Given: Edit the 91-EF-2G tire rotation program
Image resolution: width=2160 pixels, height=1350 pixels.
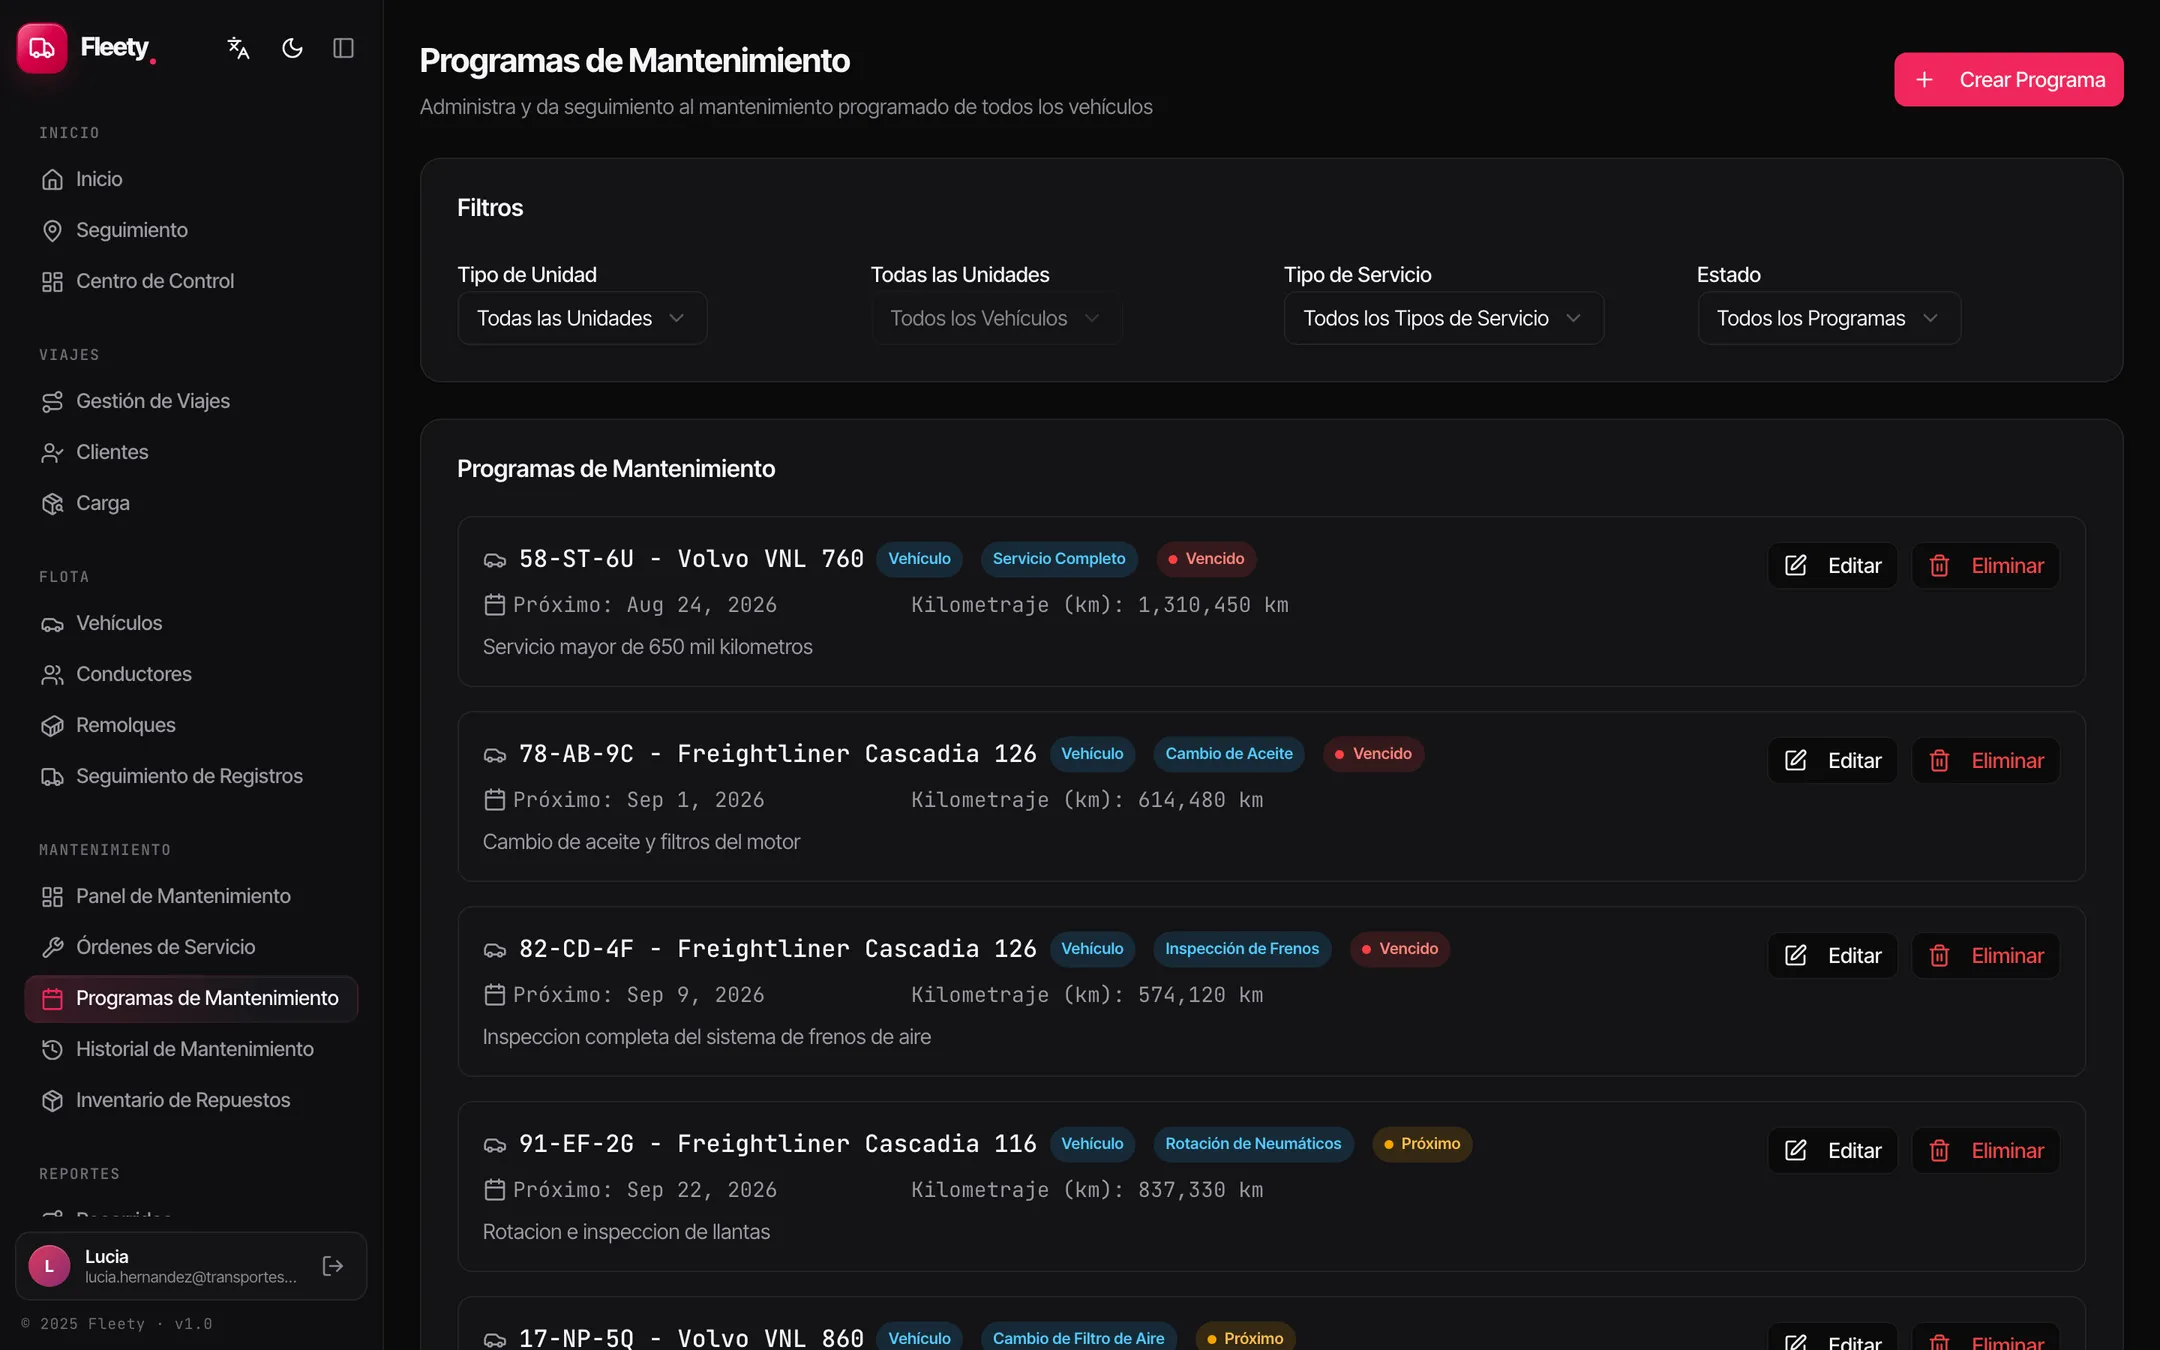Looking at the screenshot, I should pos(1832,1151).
